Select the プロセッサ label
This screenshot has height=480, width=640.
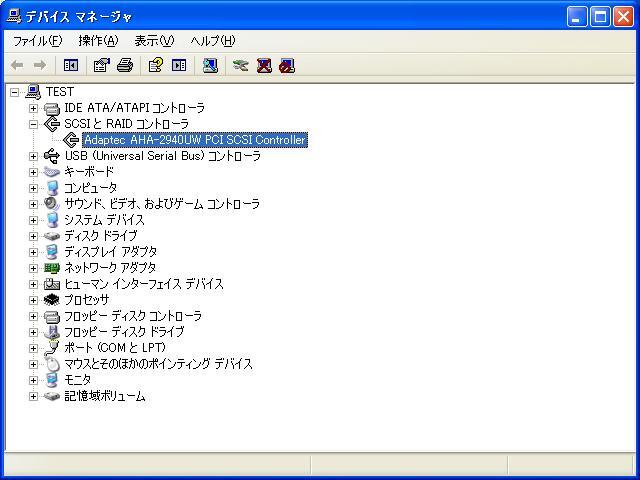tap(87, 300)
